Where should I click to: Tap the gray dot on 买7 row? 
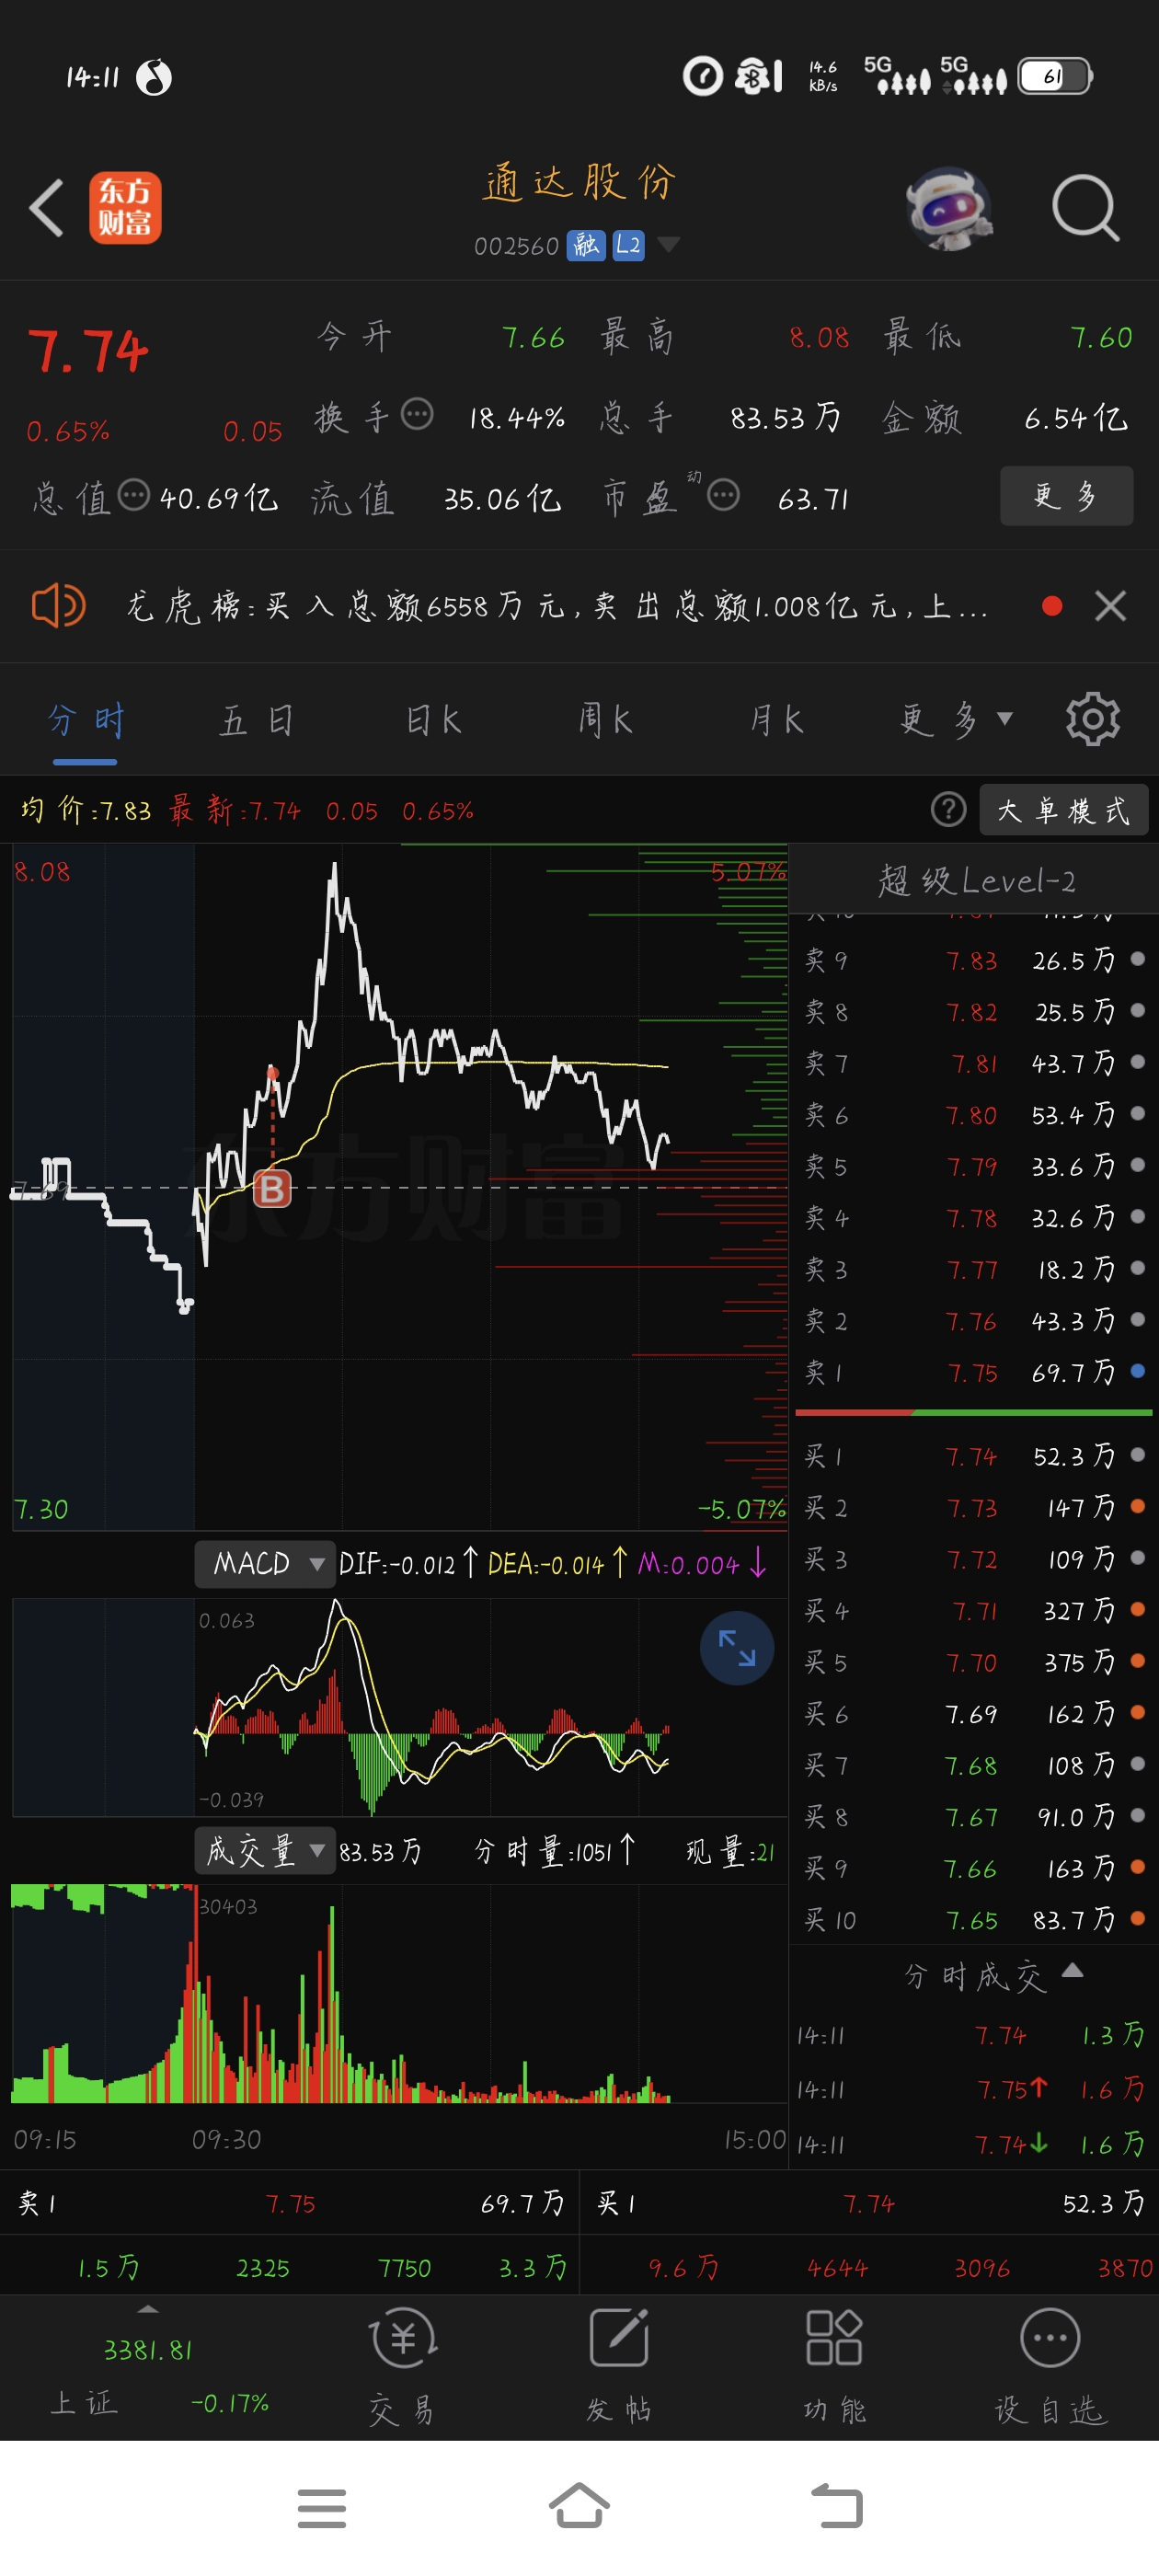(1137, 1764)
